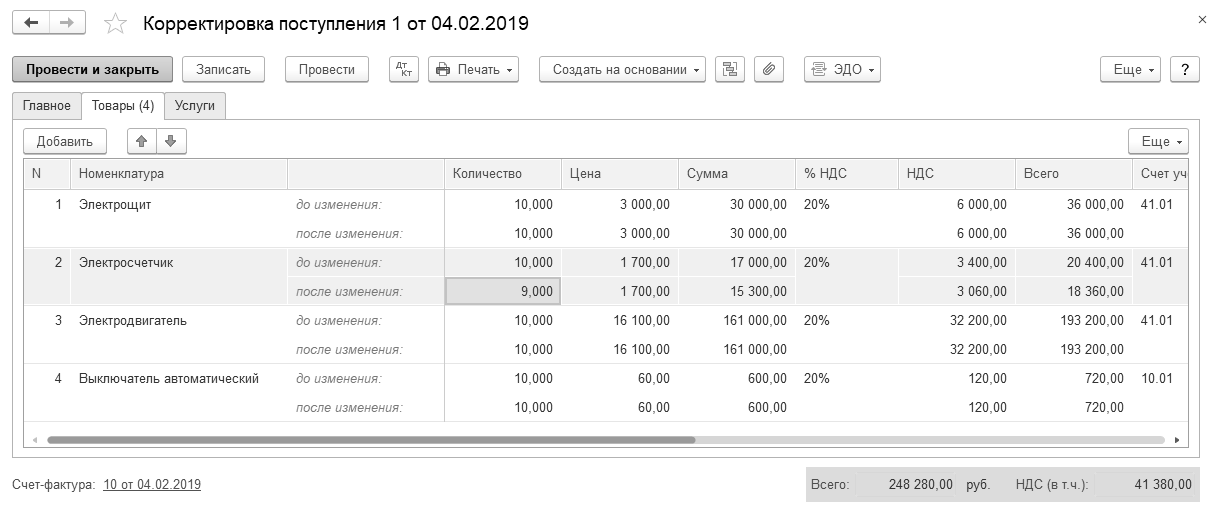Show Дт/Кт accounting entries
This screenshot has height=509, width=1209.
404,69
